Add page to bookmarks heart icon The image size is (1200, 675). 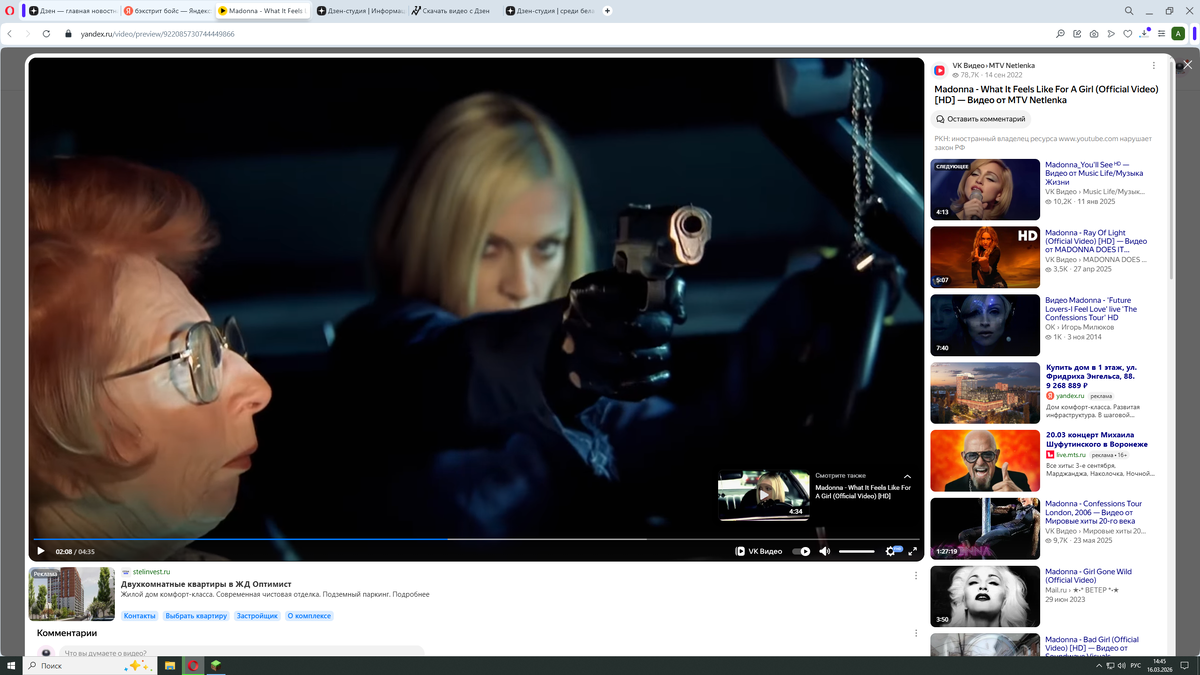pyautogui.click(x=1128, y=33)
